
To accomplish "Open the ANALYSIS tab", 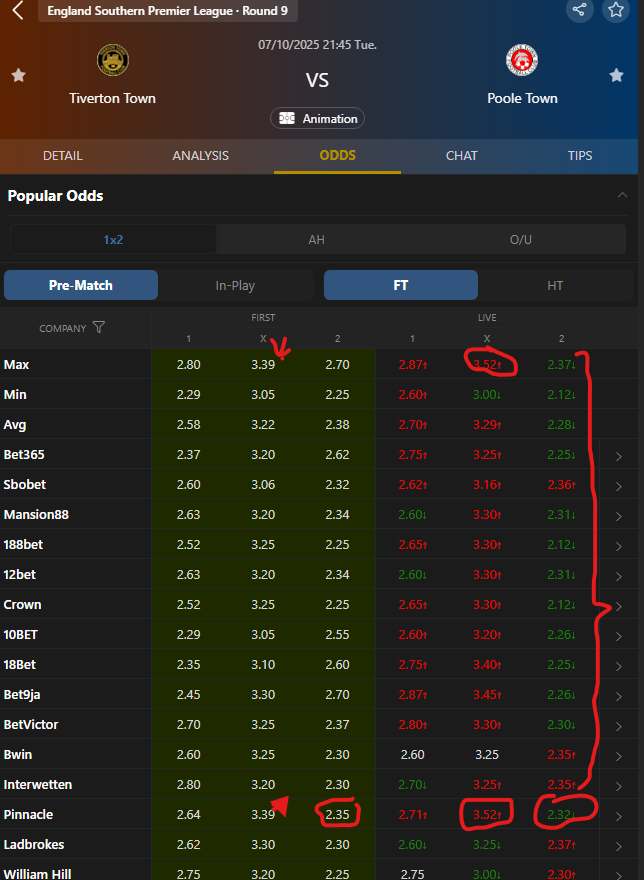I will (200, 156).
